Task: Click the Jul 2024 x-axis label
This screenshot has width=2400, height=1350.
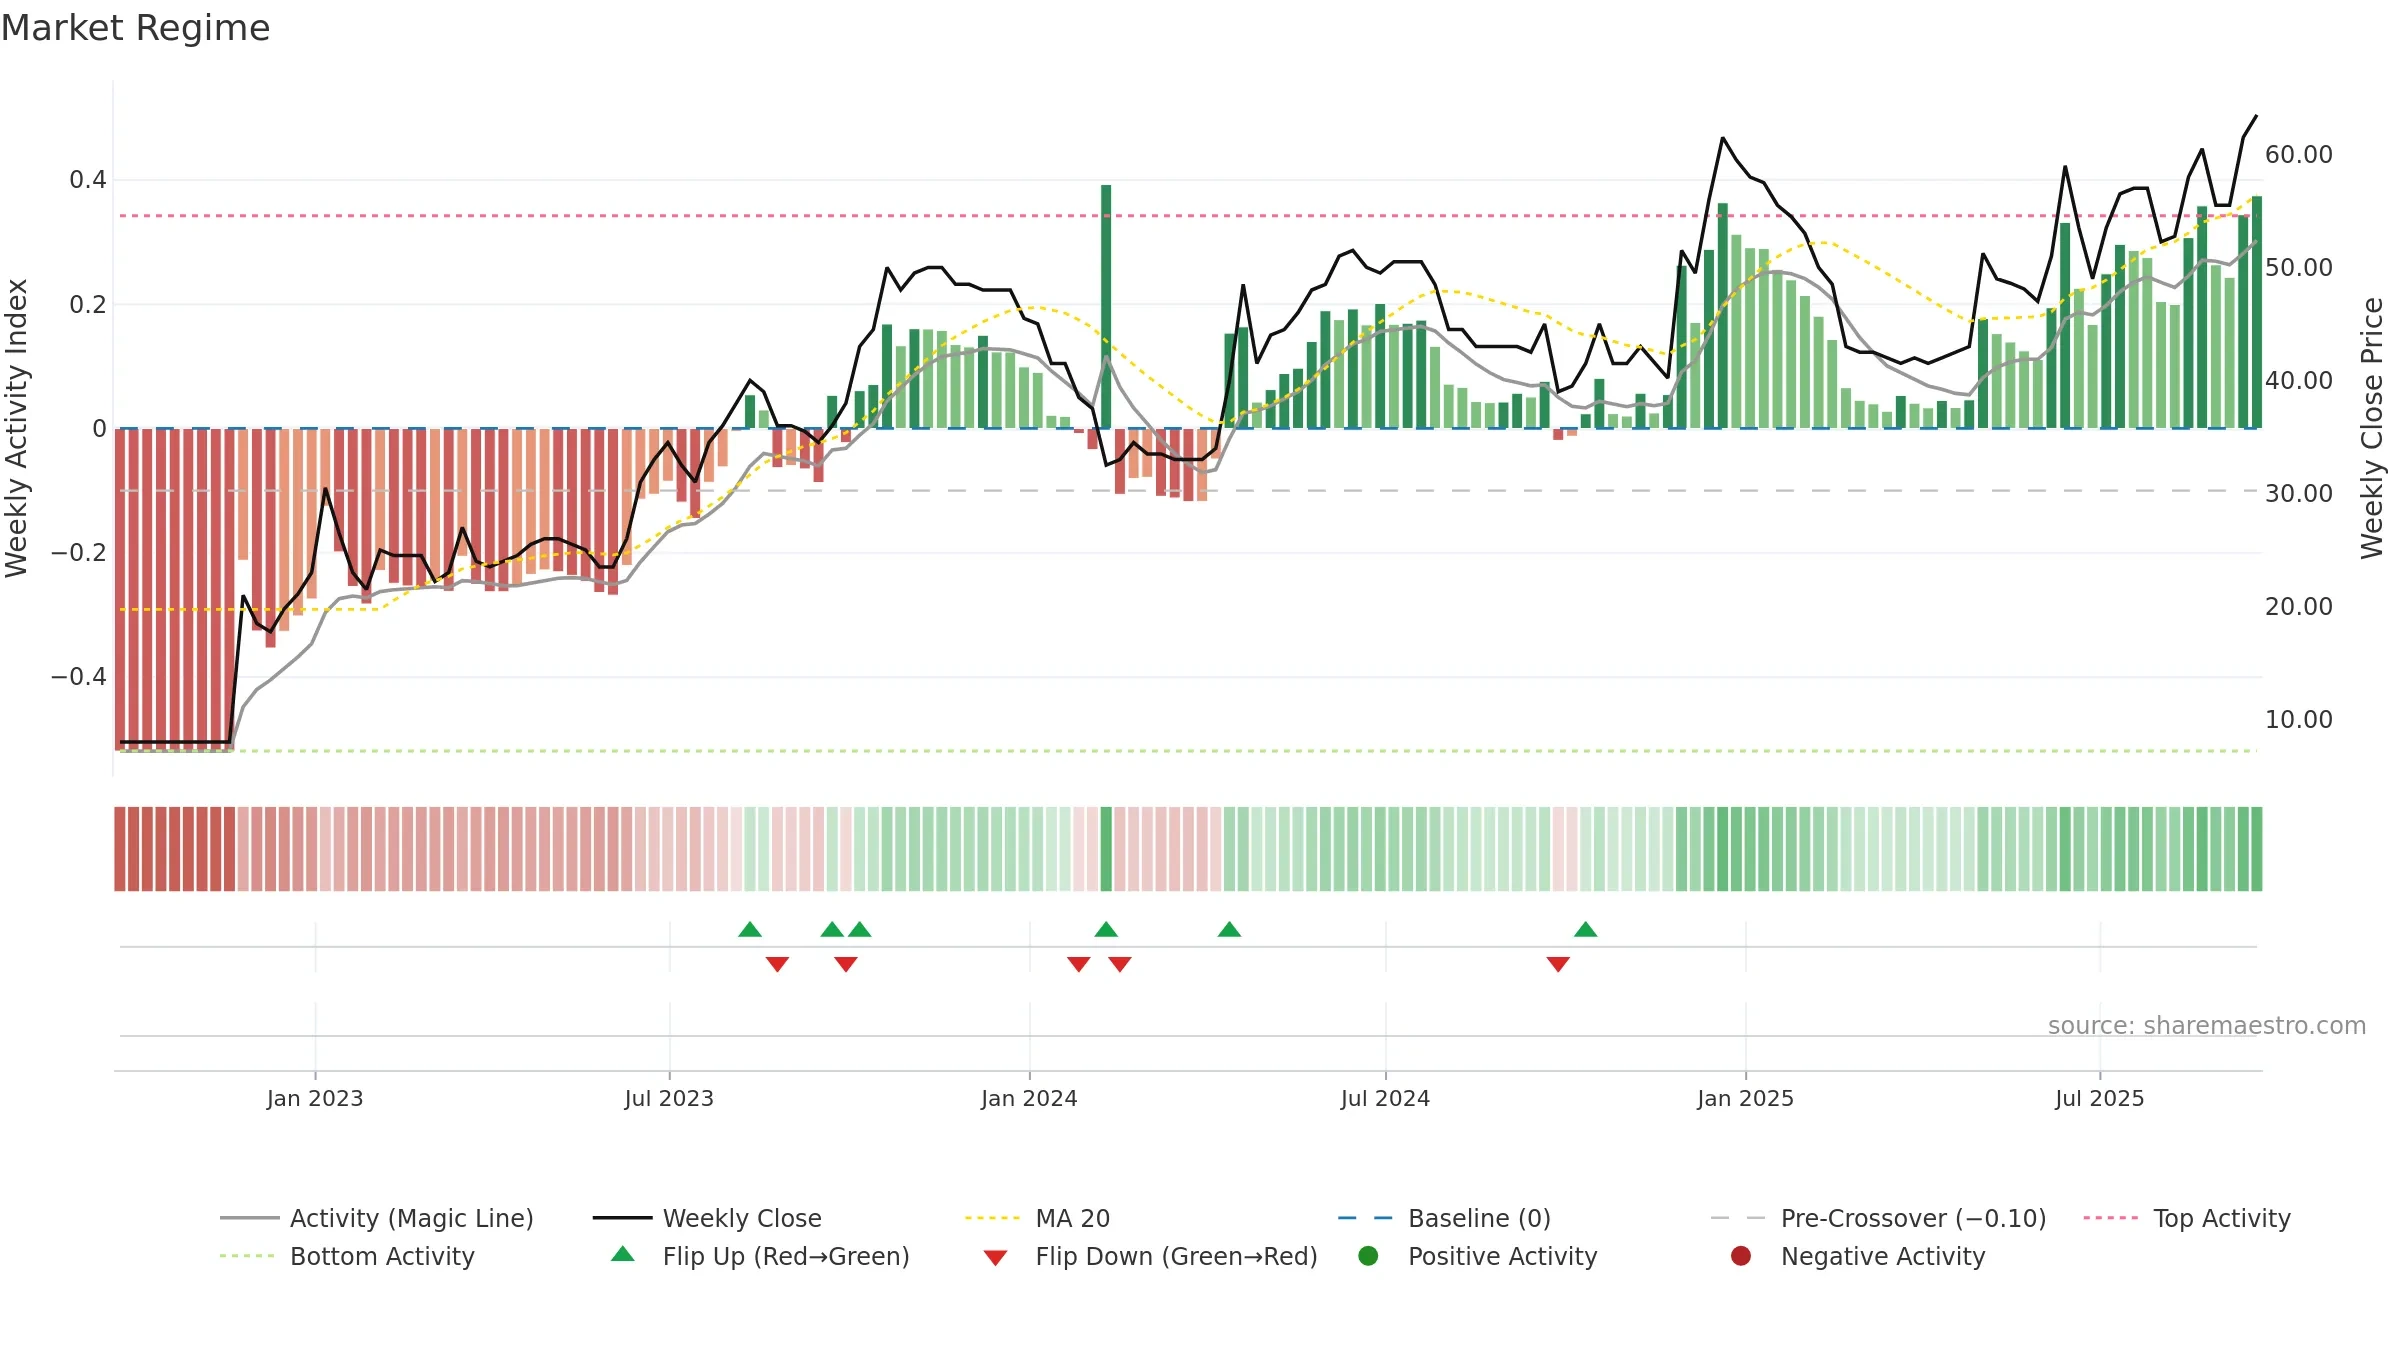Action: (1385, 1099)
